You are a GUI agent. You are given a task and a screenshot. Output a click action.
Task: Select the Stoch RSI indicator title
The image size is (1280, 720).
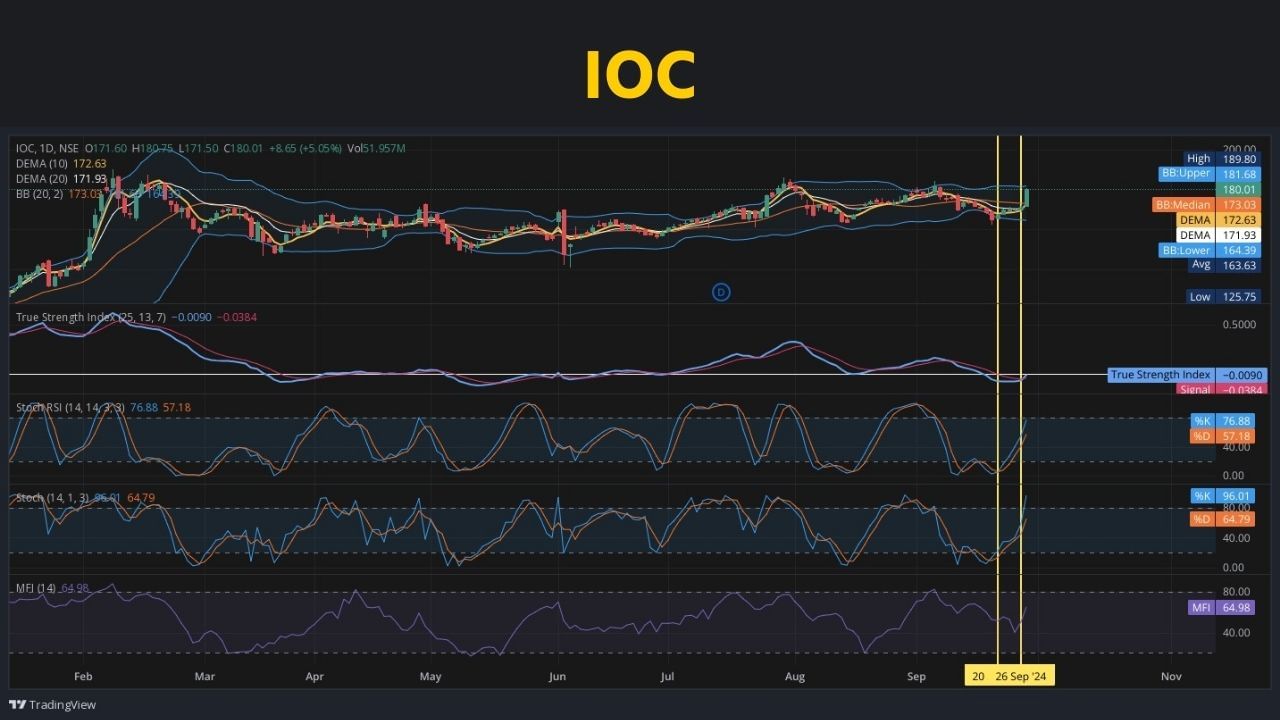(x=70, y=408)
